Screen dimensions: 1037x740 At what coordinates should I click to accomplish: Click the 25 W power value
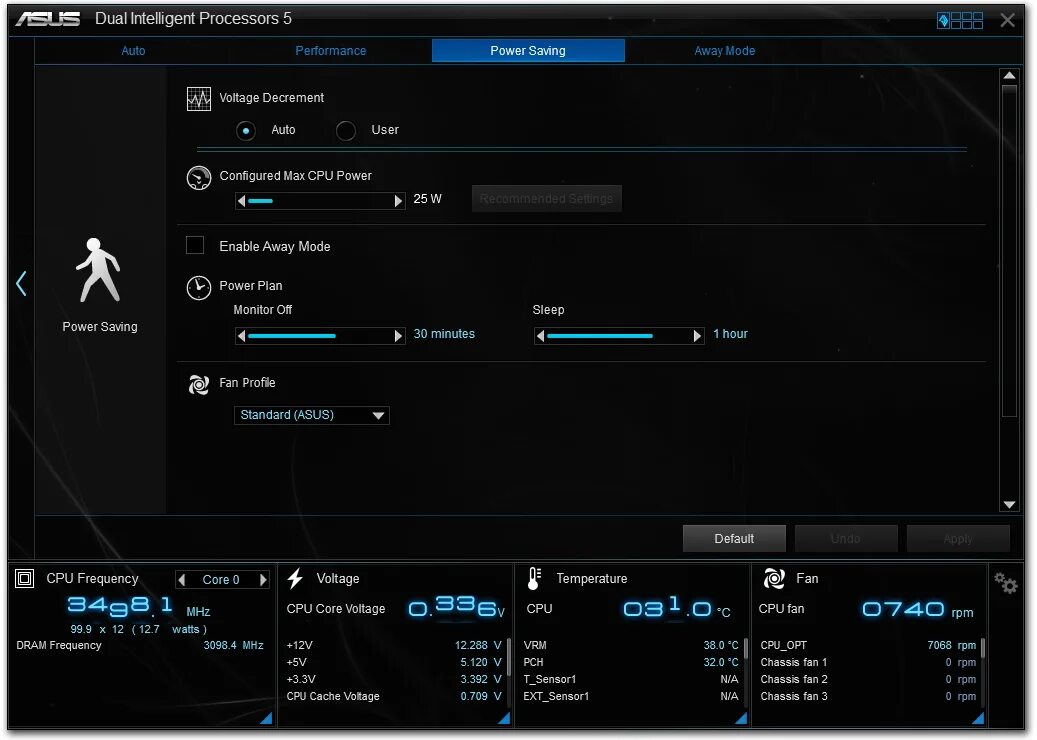pos(427,199)
